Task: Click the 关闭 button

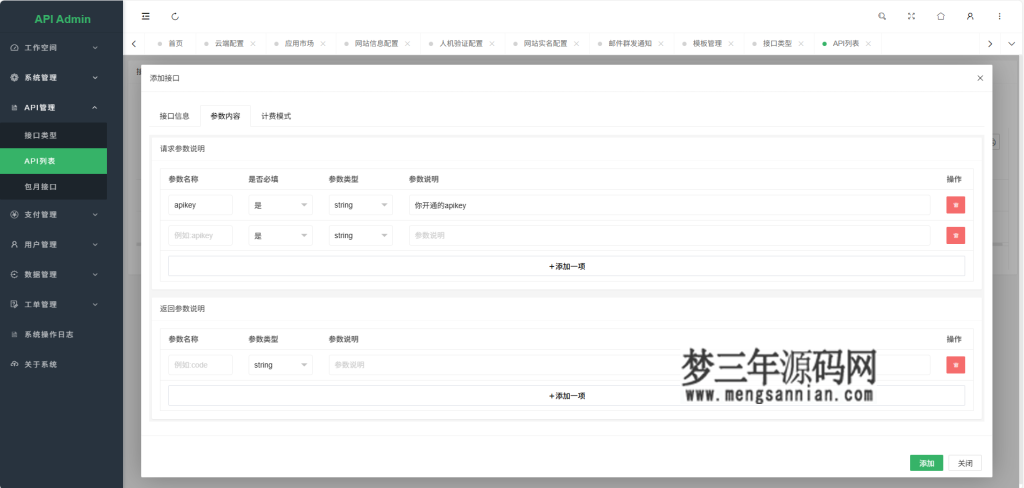Action: 965,463
